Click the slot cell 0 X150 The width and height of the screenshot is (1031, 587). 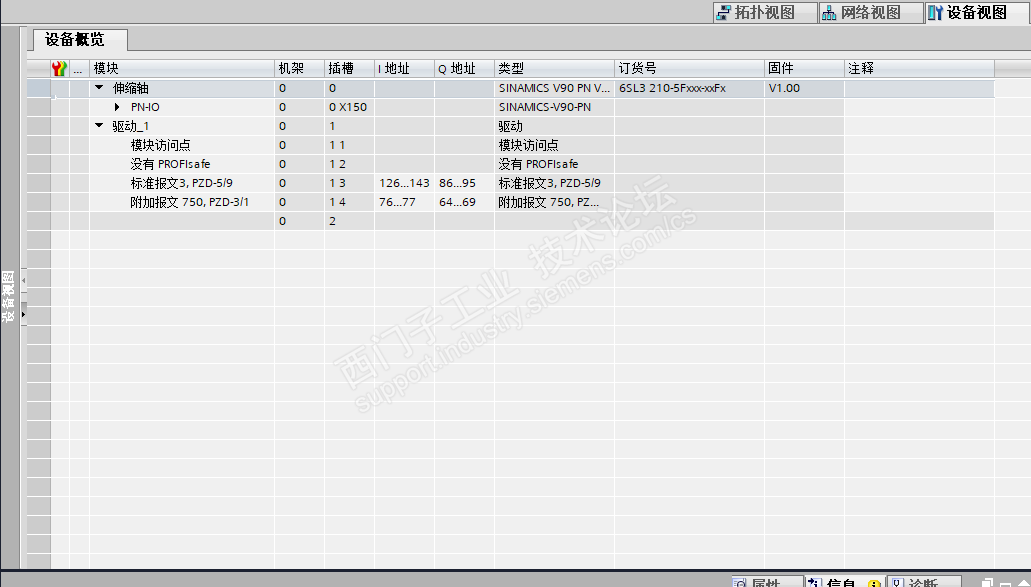pyautogui.click(x=349, y=107)
